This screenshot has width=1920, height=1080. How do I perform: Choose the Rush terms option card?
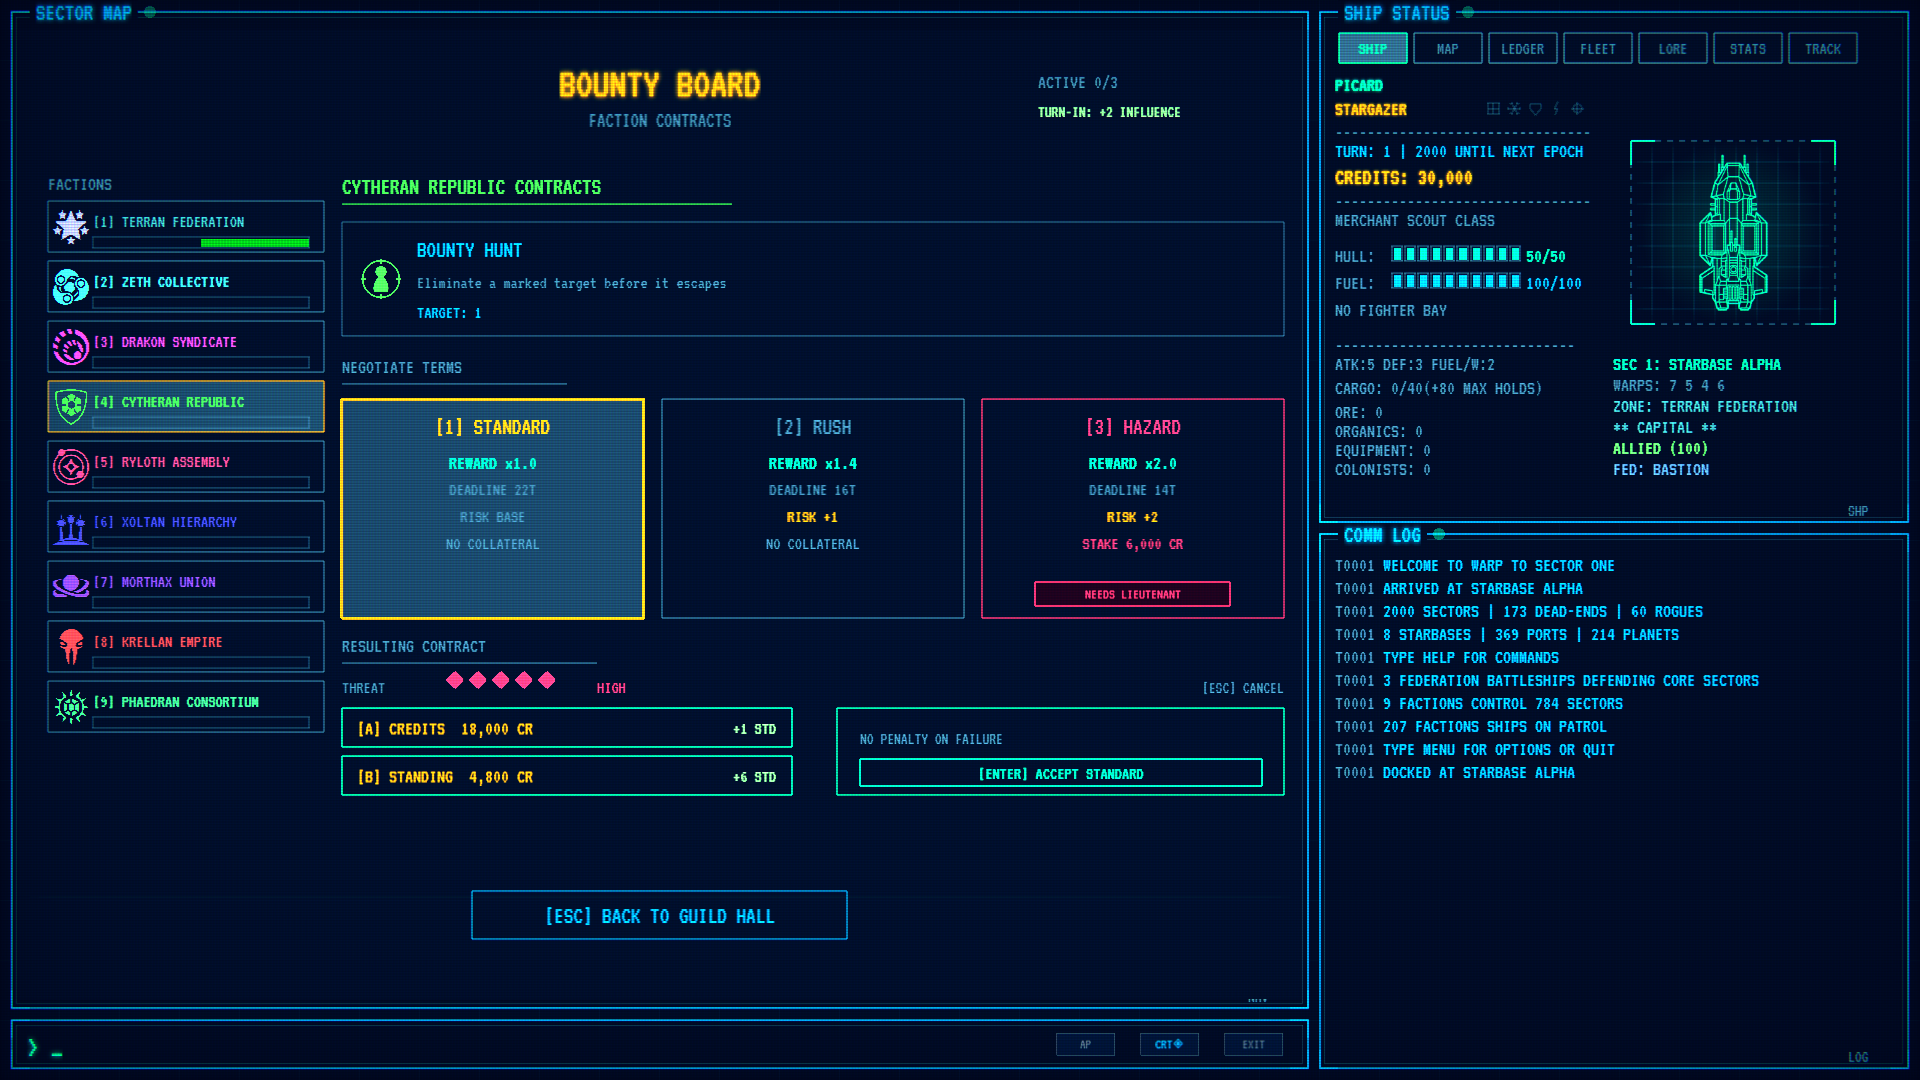coord(812,509)
